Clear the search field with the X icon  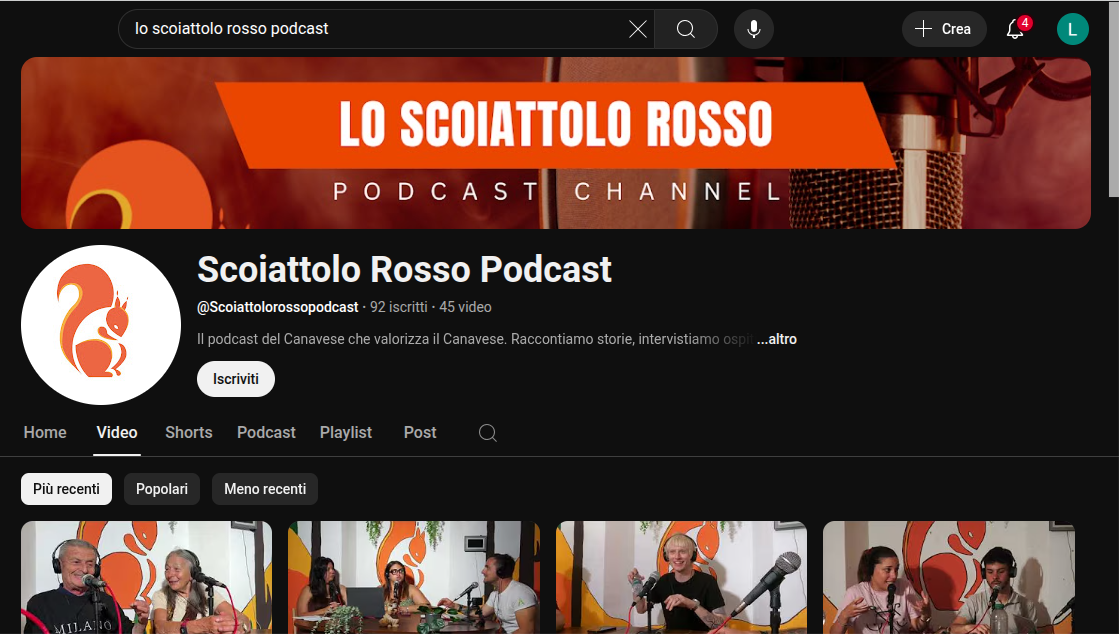[637, 29]
